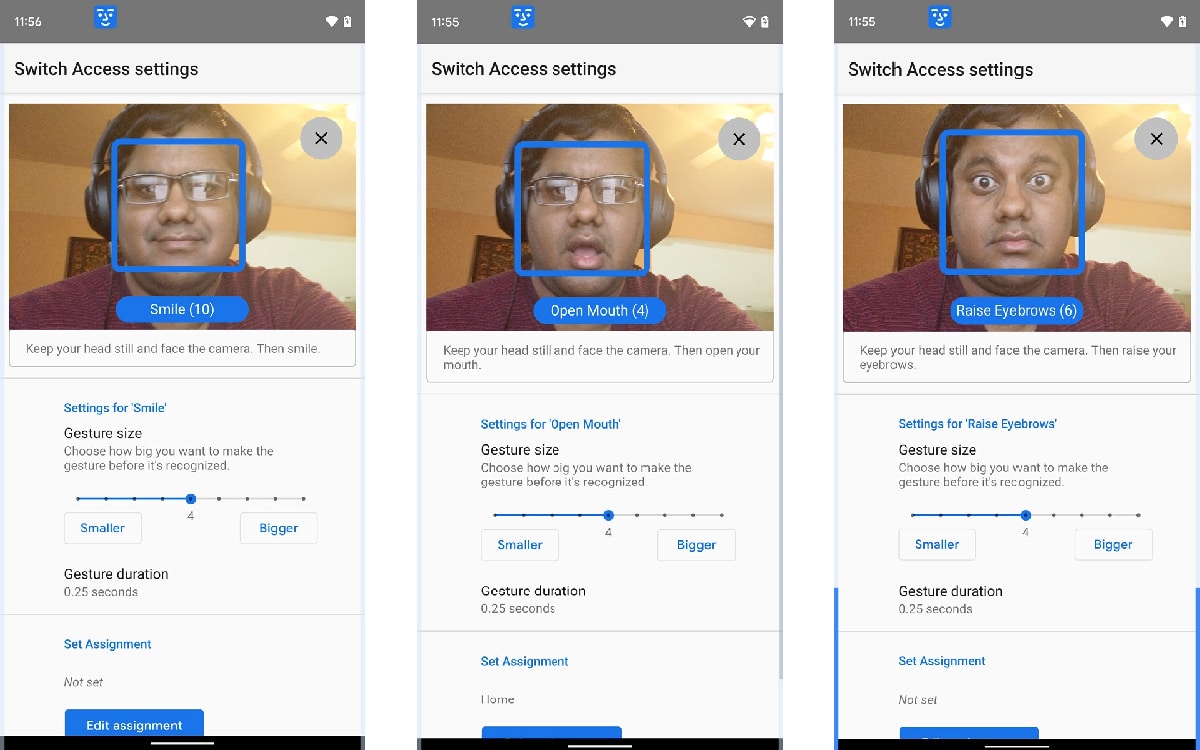Tap the battery icon on the Raise Eyebrows status bar
Screen dimensions: 1200x750
(x=1182, y=21)
